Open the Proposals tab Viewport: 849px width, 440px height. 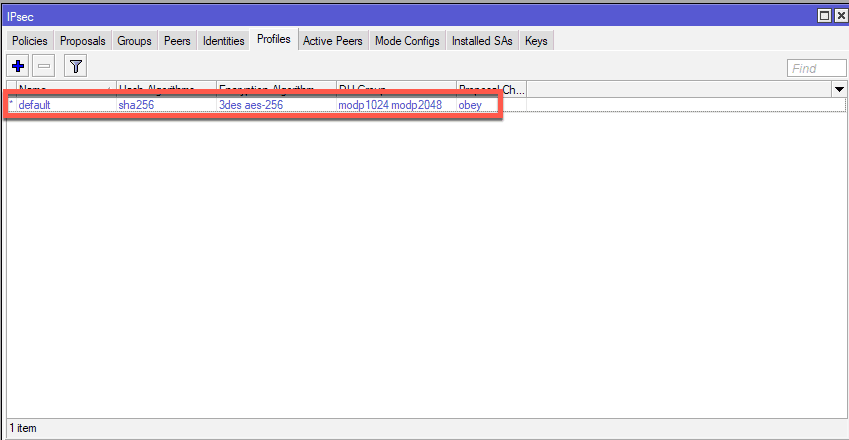(82, 41)
